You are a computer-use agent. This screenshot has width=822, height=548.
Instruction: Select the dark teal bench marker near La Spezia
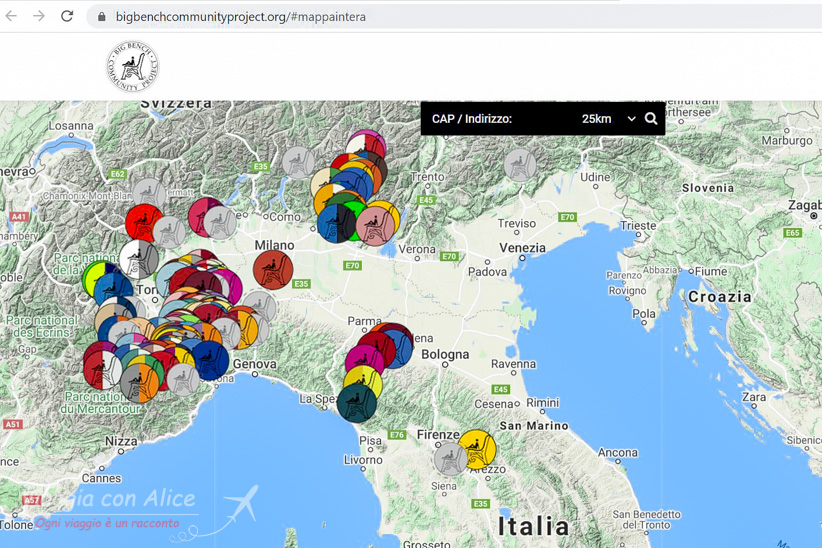point(356,403)
